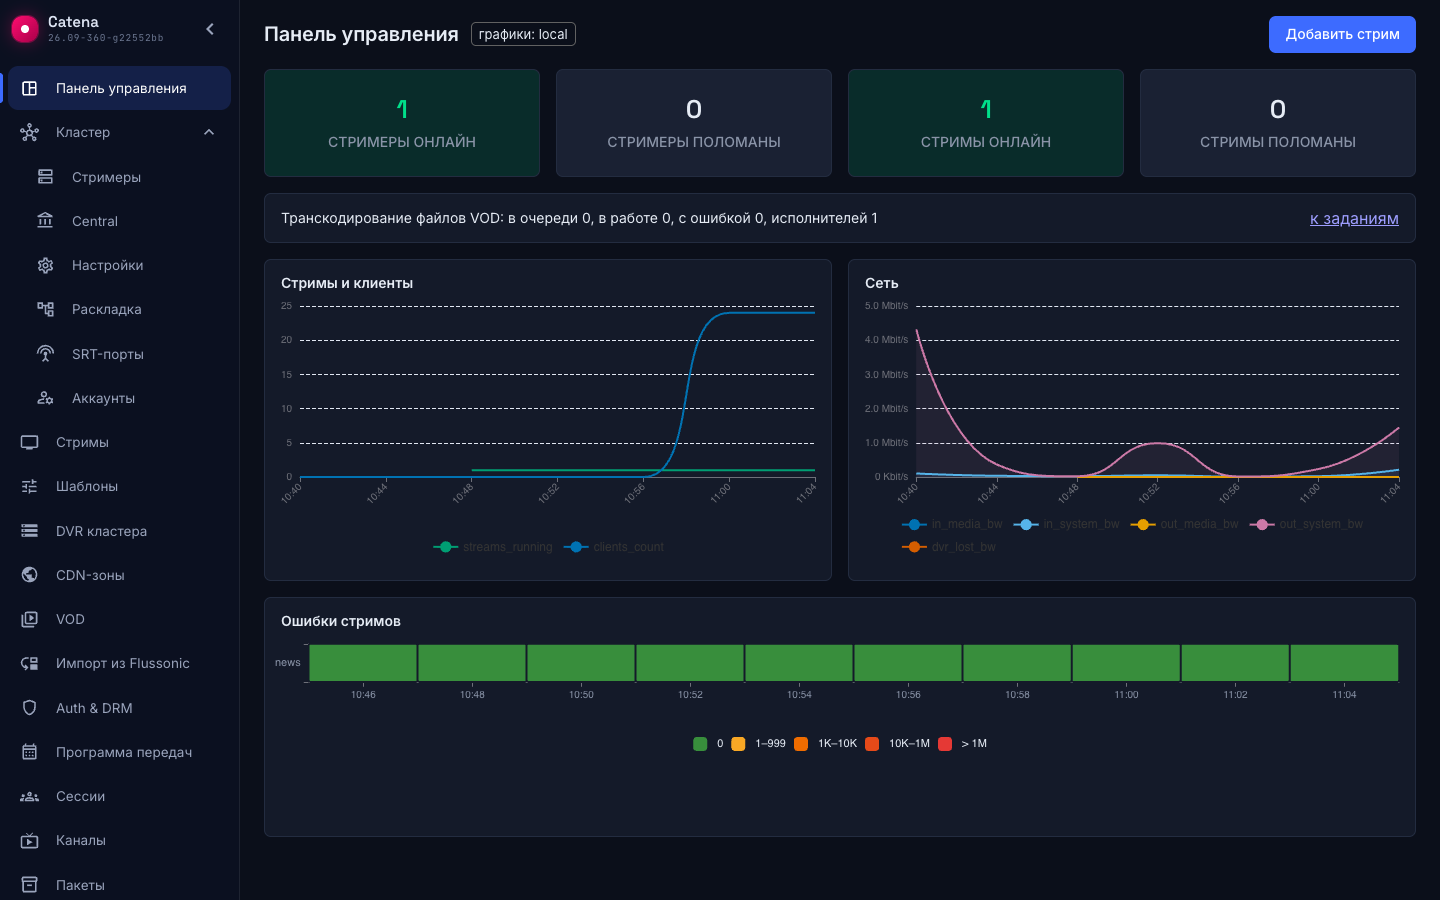The height and width of the screenshot is (900, 1440).
Task: Open the Стримеры онлайн stat card
Action: point(402,123)
